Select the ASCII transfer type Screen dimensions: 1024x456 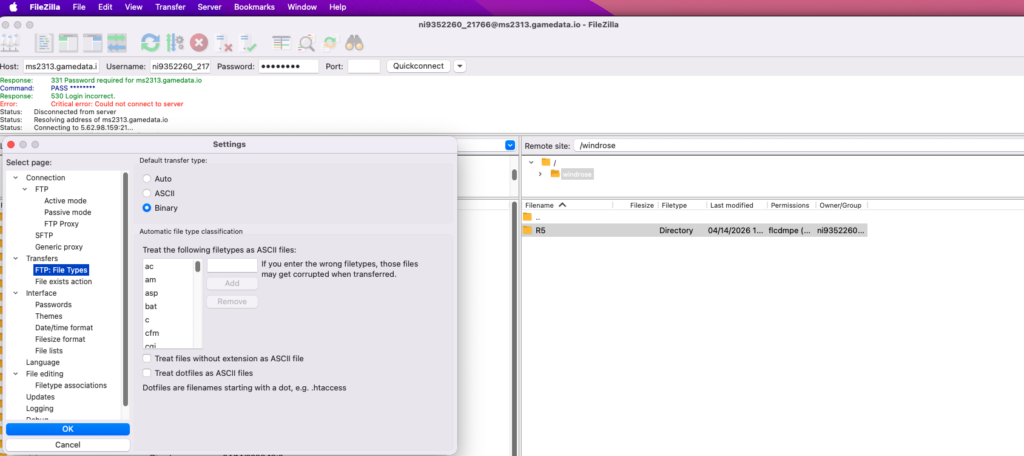pyautogui.click(x=147, y=193)
